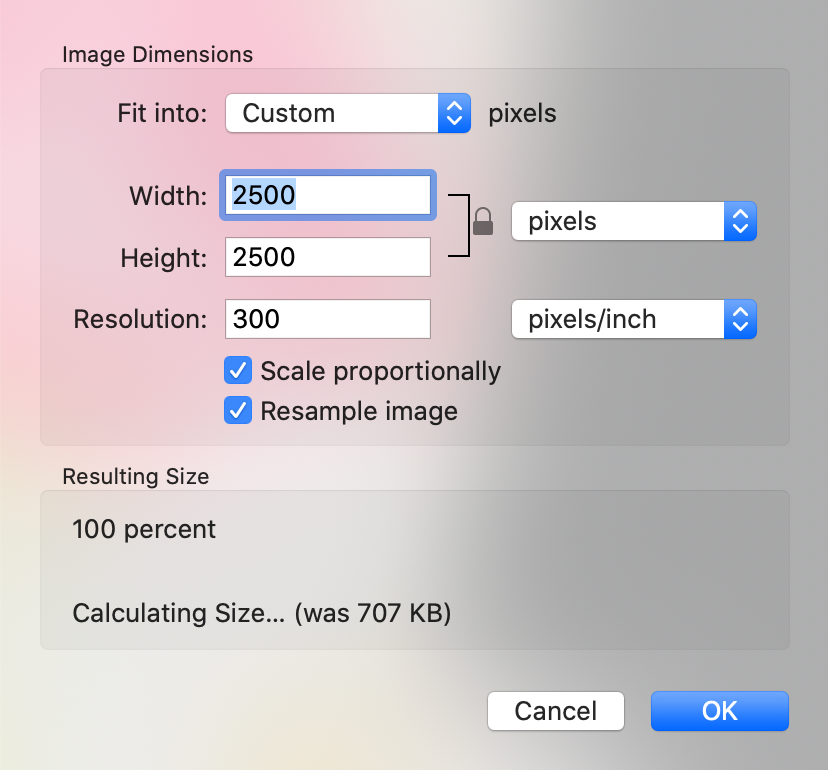The width and height of the screenshot is (828, 770).
Task: Click the padlock proportions lock icon
Action: (x=483, y=221)
